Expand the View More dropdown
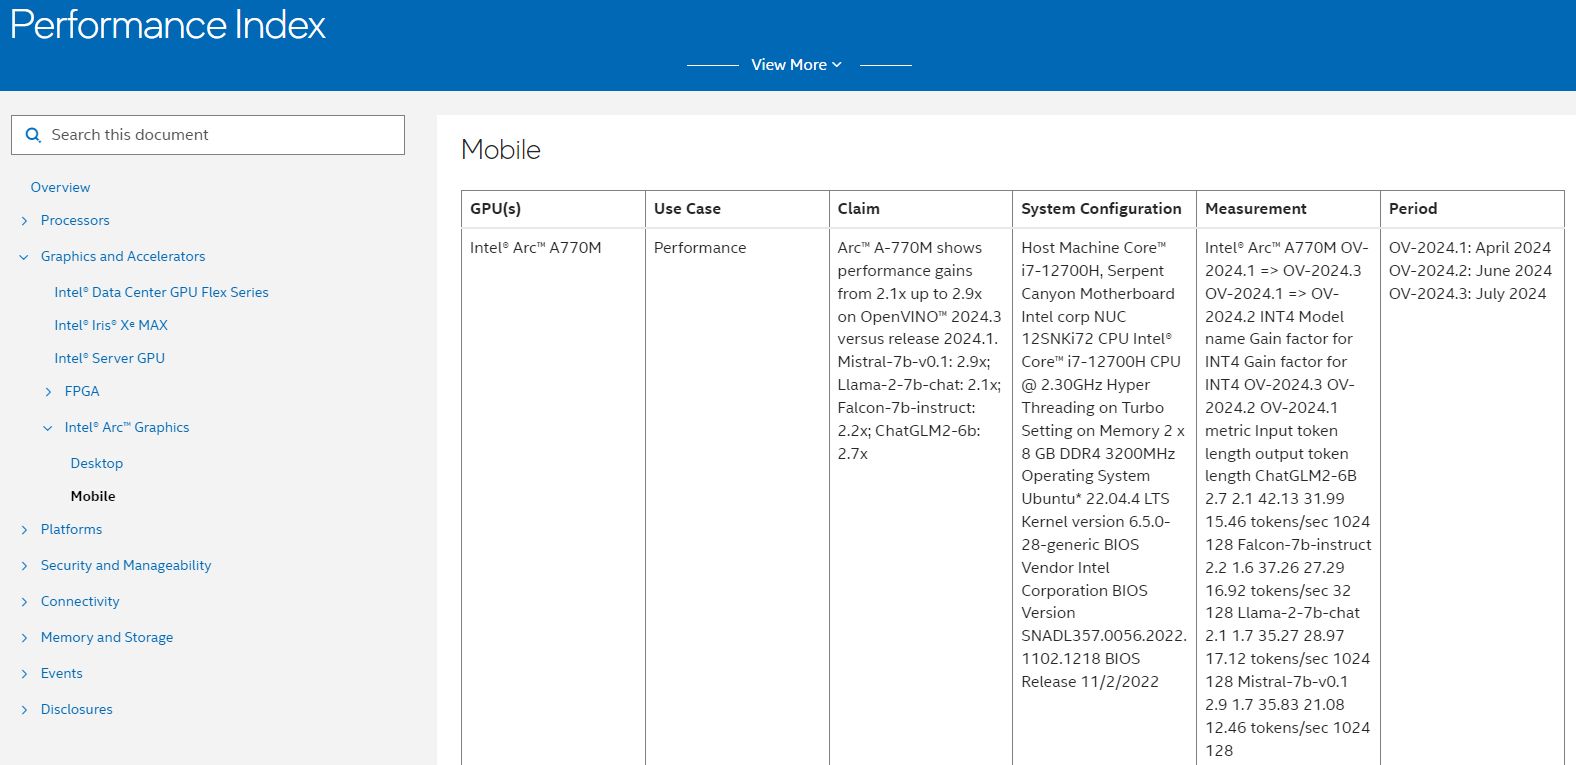This screenshot has height=765, width=1576. click(796, 65)
